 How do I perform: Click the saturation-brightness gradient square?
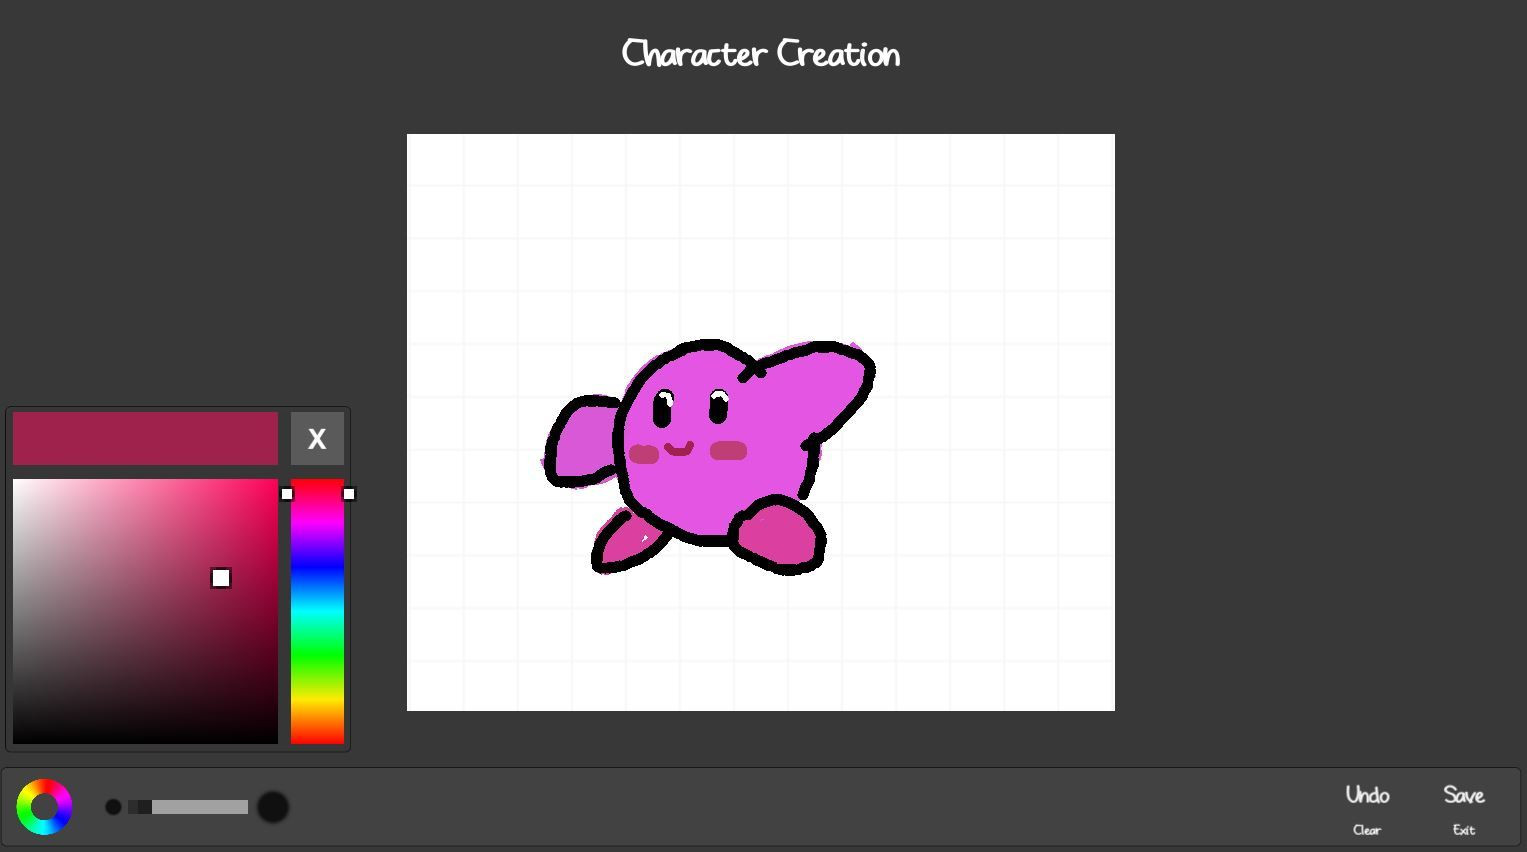tap(145, 611)
